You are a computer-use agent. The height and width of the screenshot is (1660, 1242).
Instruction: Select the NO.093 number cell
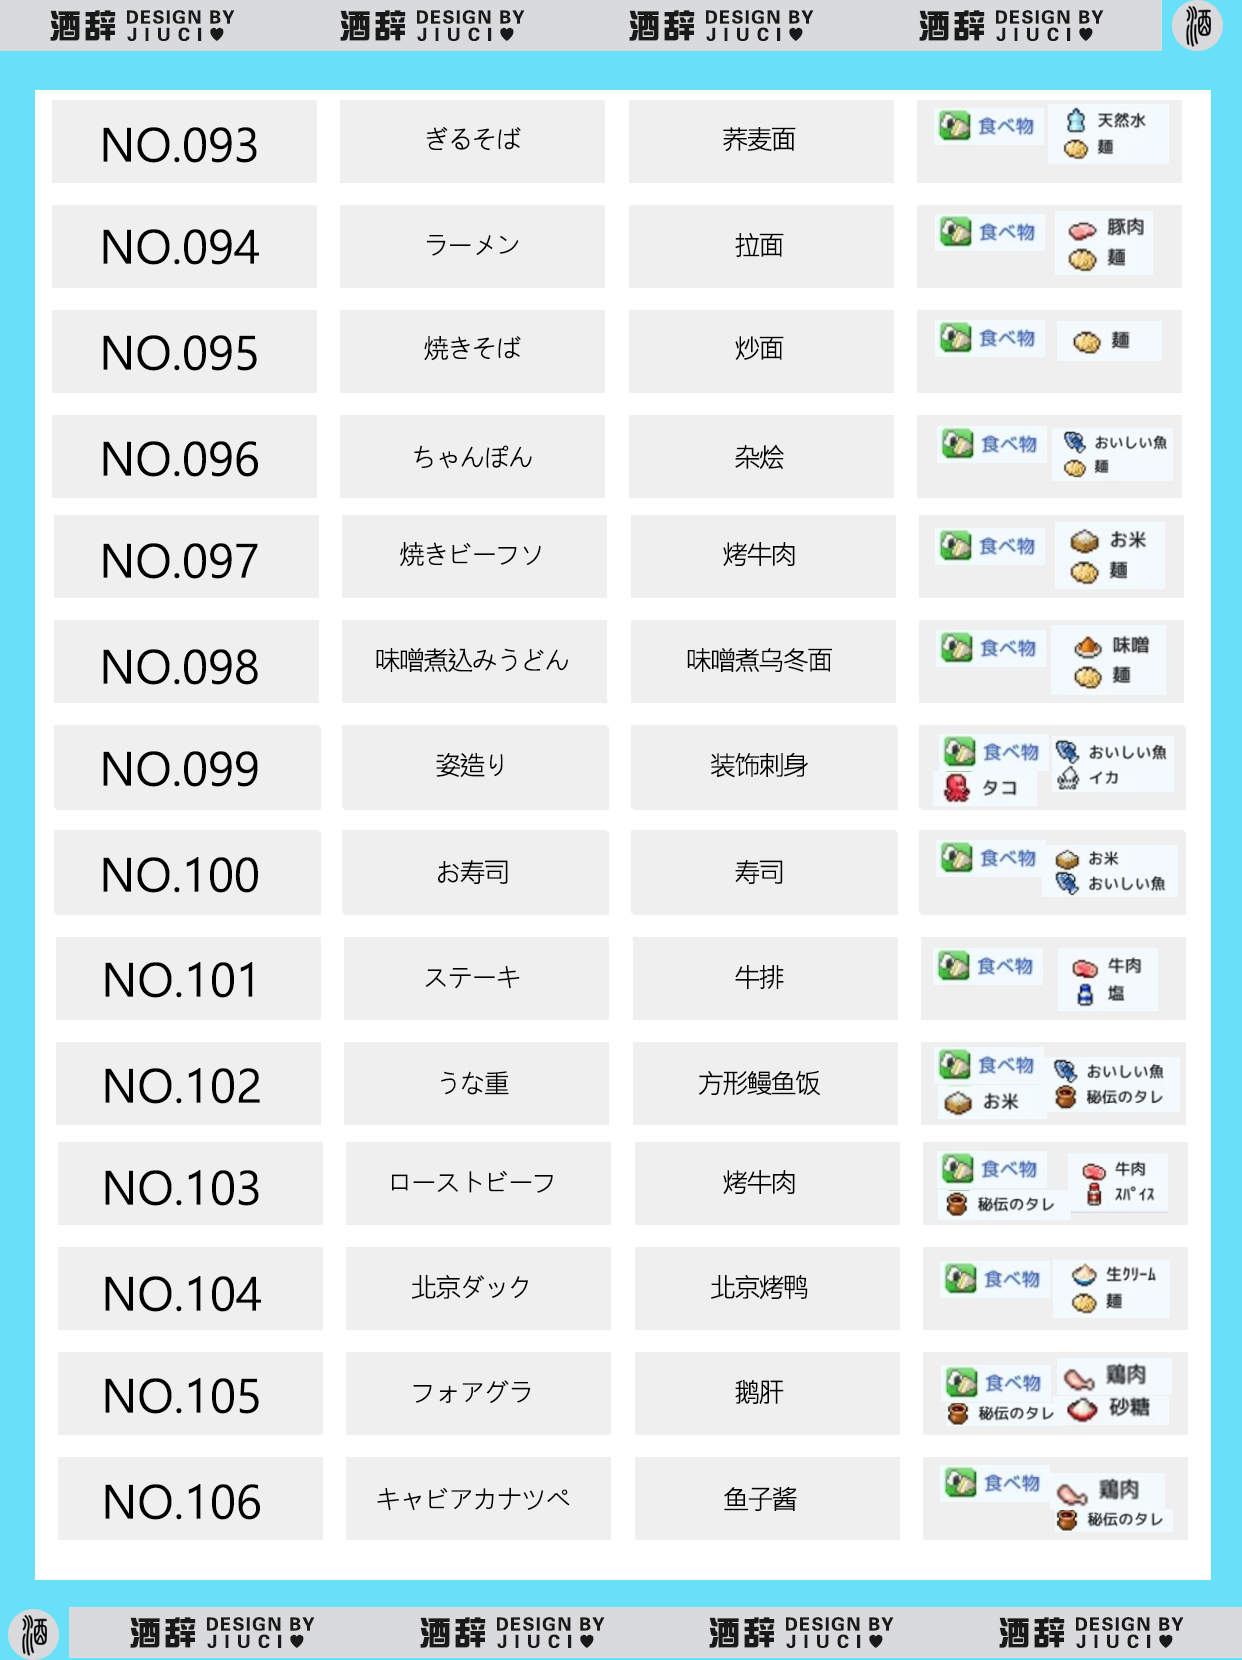pos(184,142)
